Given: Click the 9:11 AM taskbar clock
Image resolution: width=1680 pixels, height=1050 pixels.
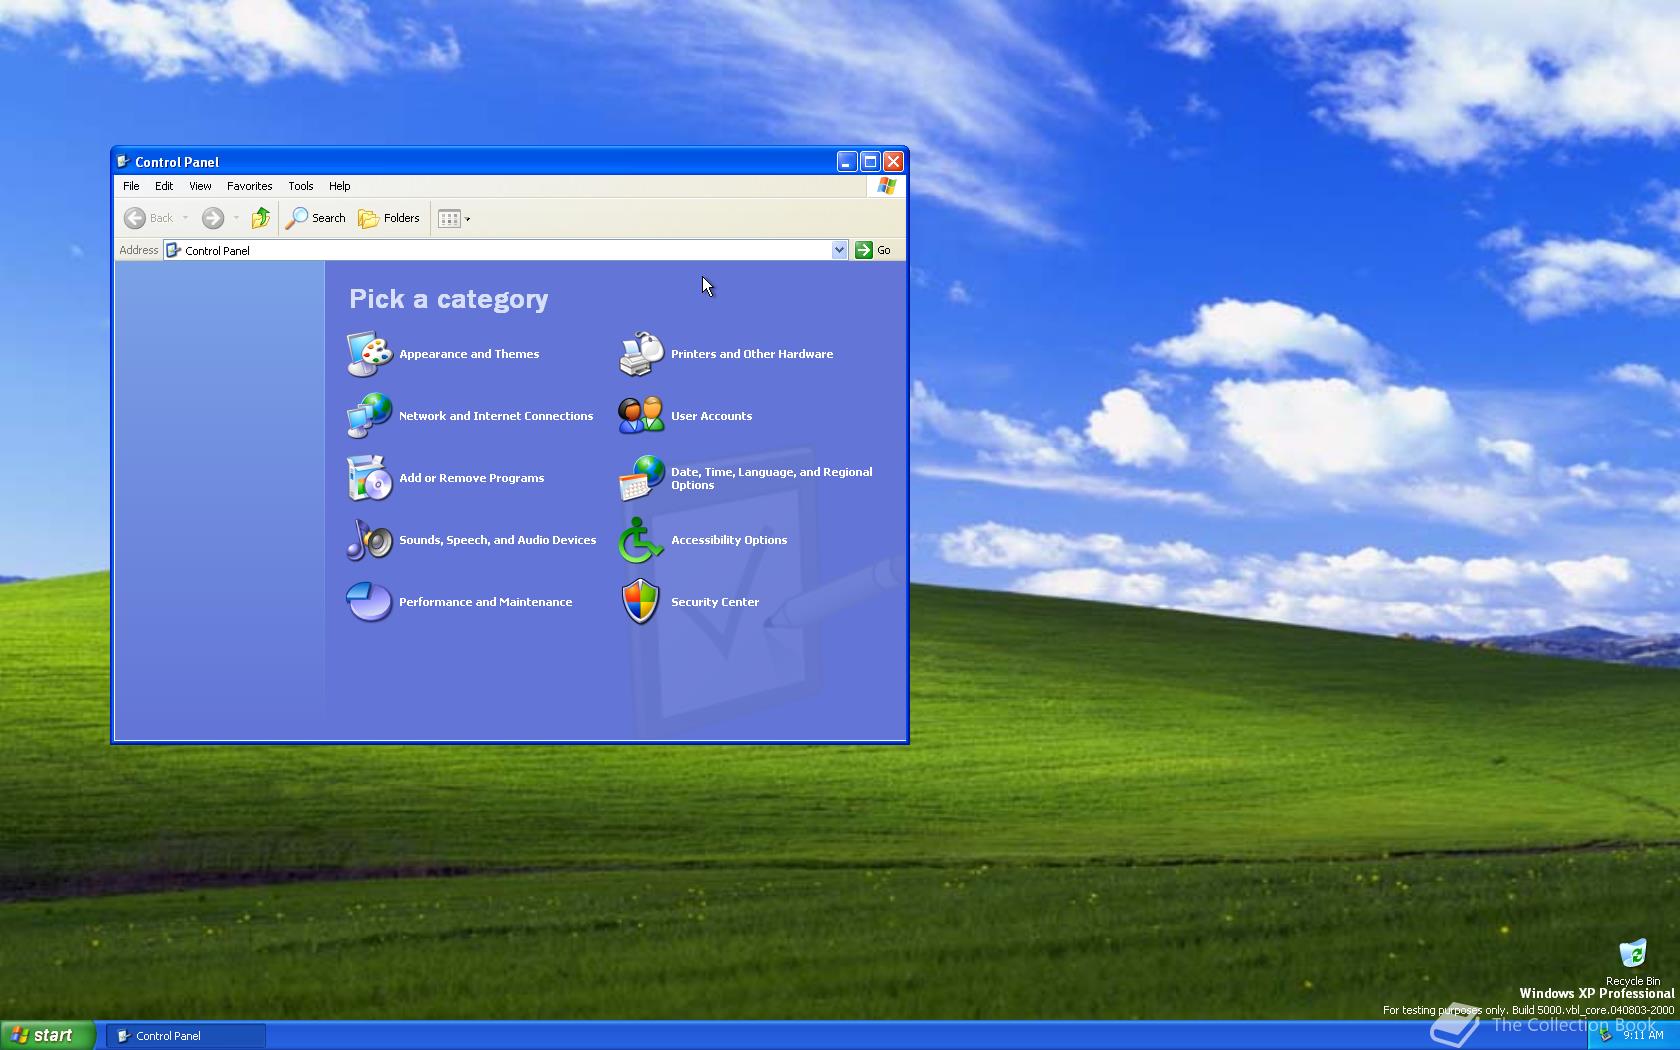Looking at the screenshot, I should pyautogui.click(x=1643, y=1035).
